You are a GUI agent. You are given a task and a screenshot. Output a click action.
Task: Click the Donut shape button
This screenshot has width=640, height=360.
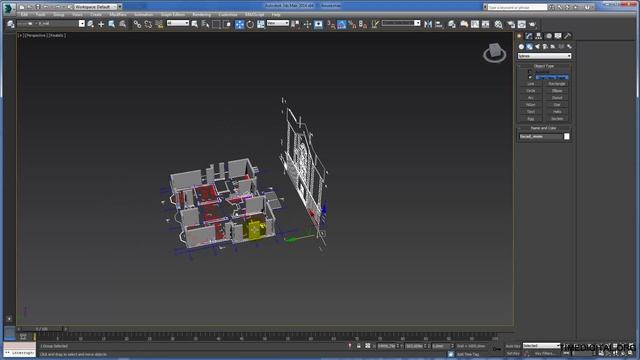click(x=557, y=98)
